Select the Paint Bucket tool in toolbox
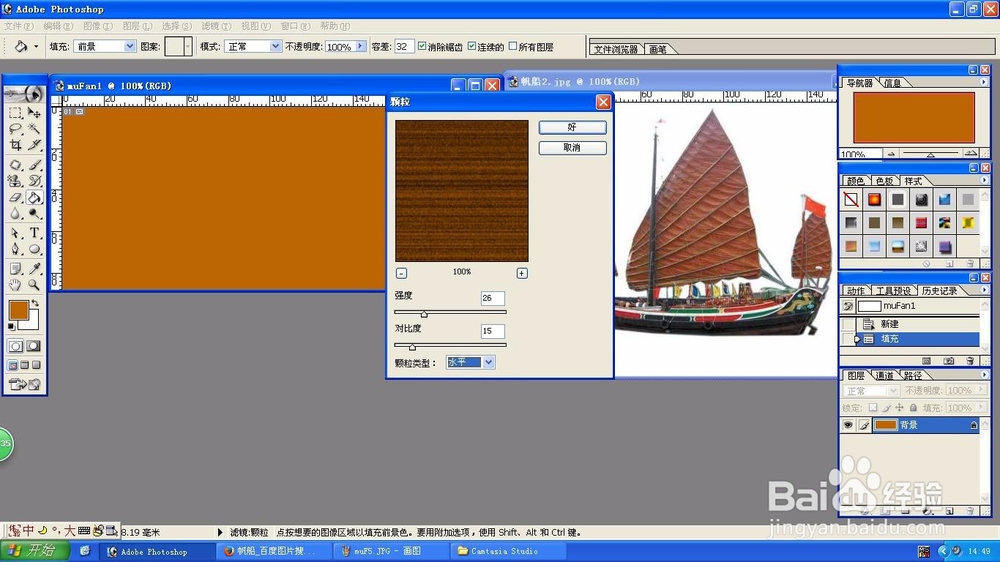Viewport: 1000px width, 562px height. click(x=34, y=198)
